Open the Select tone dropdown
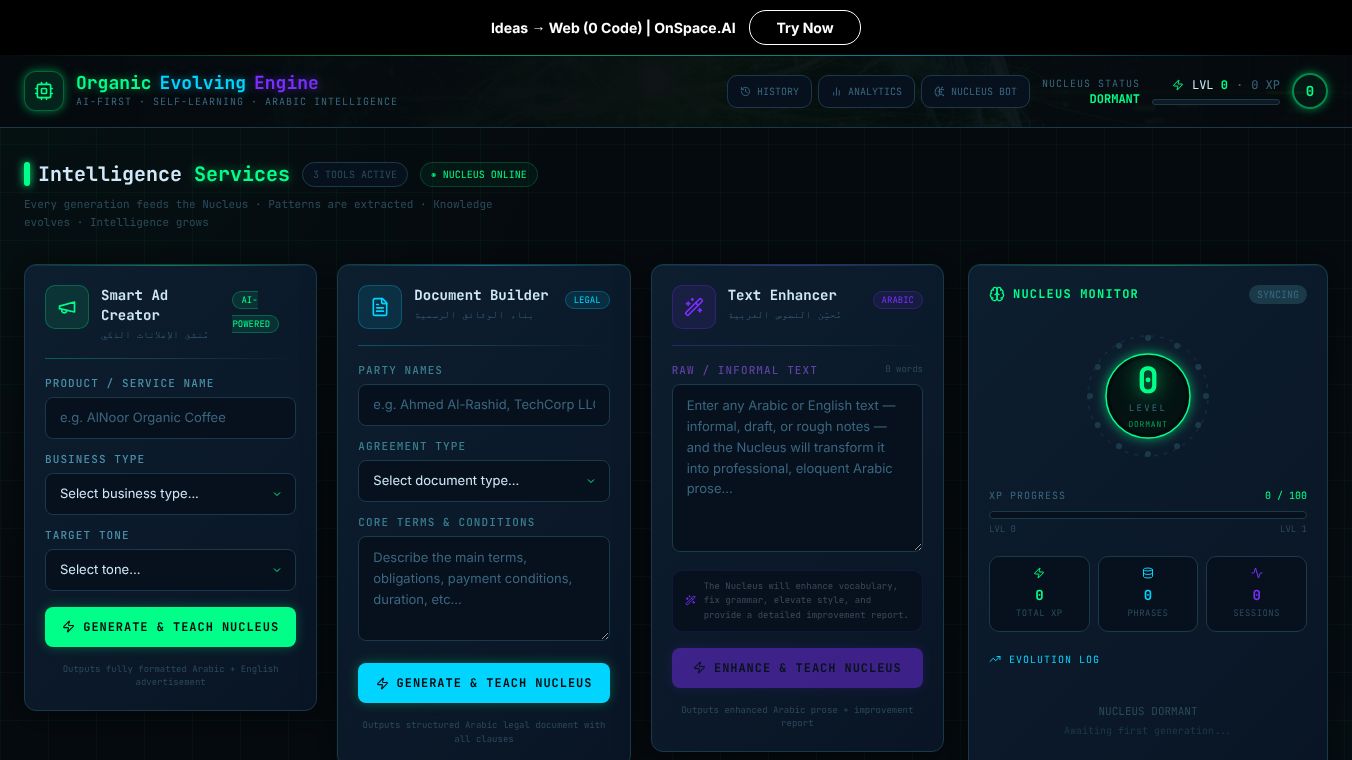 click(x=170, y=570)
